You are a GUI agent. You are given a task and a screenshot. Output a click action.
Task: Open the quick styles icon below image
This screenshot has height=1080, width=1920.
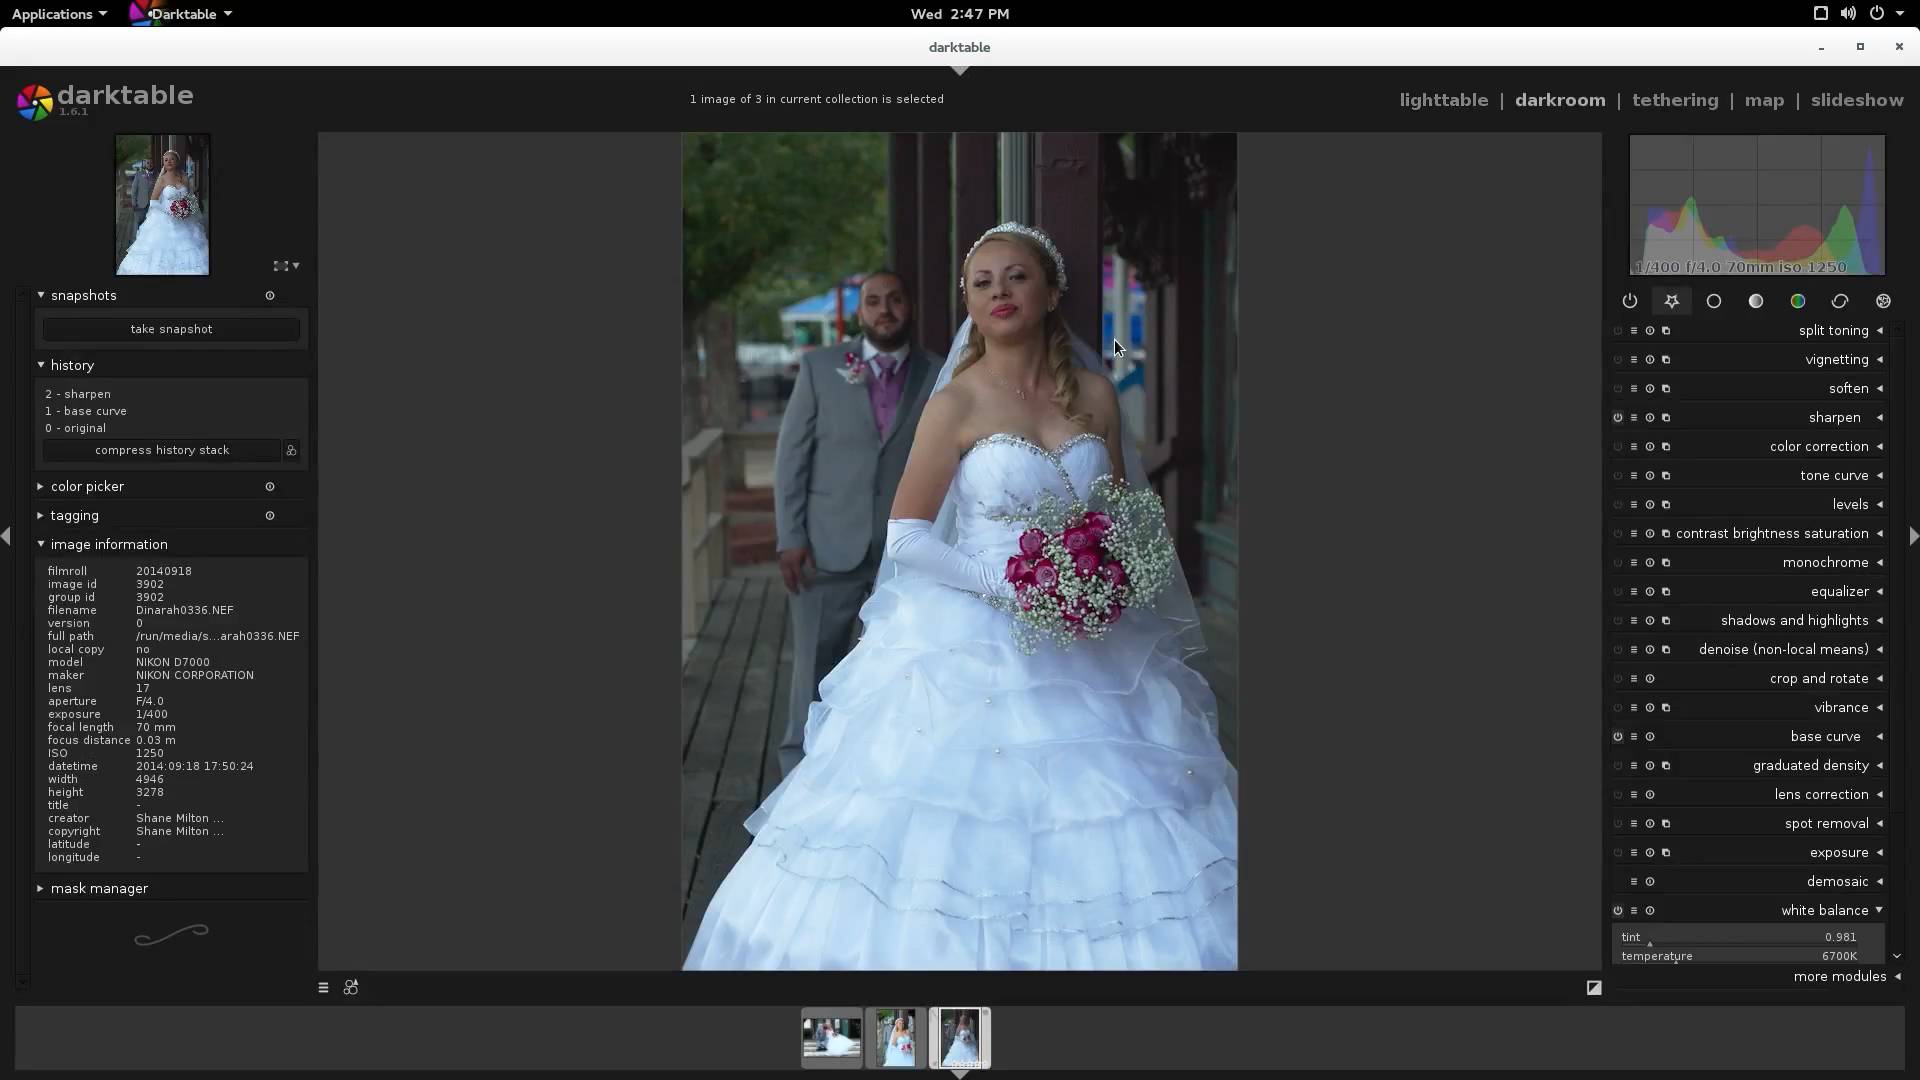pos(351,988)
